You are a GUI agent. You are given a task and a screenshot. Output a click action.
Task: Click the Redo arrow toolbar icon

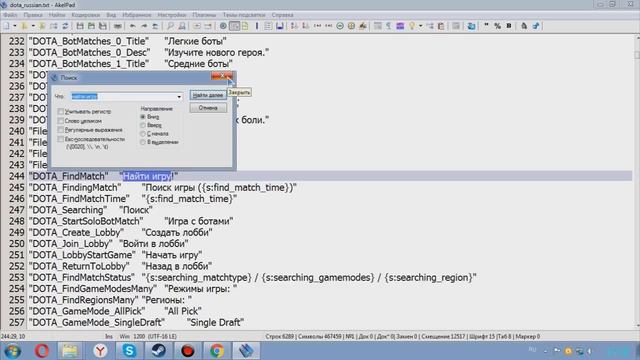point(144,26)
